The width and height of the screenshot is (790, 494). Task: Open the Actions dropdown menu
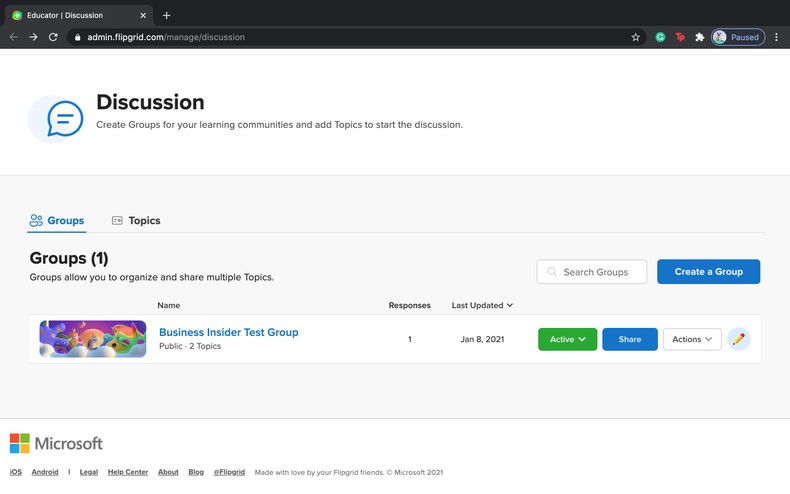692,339
